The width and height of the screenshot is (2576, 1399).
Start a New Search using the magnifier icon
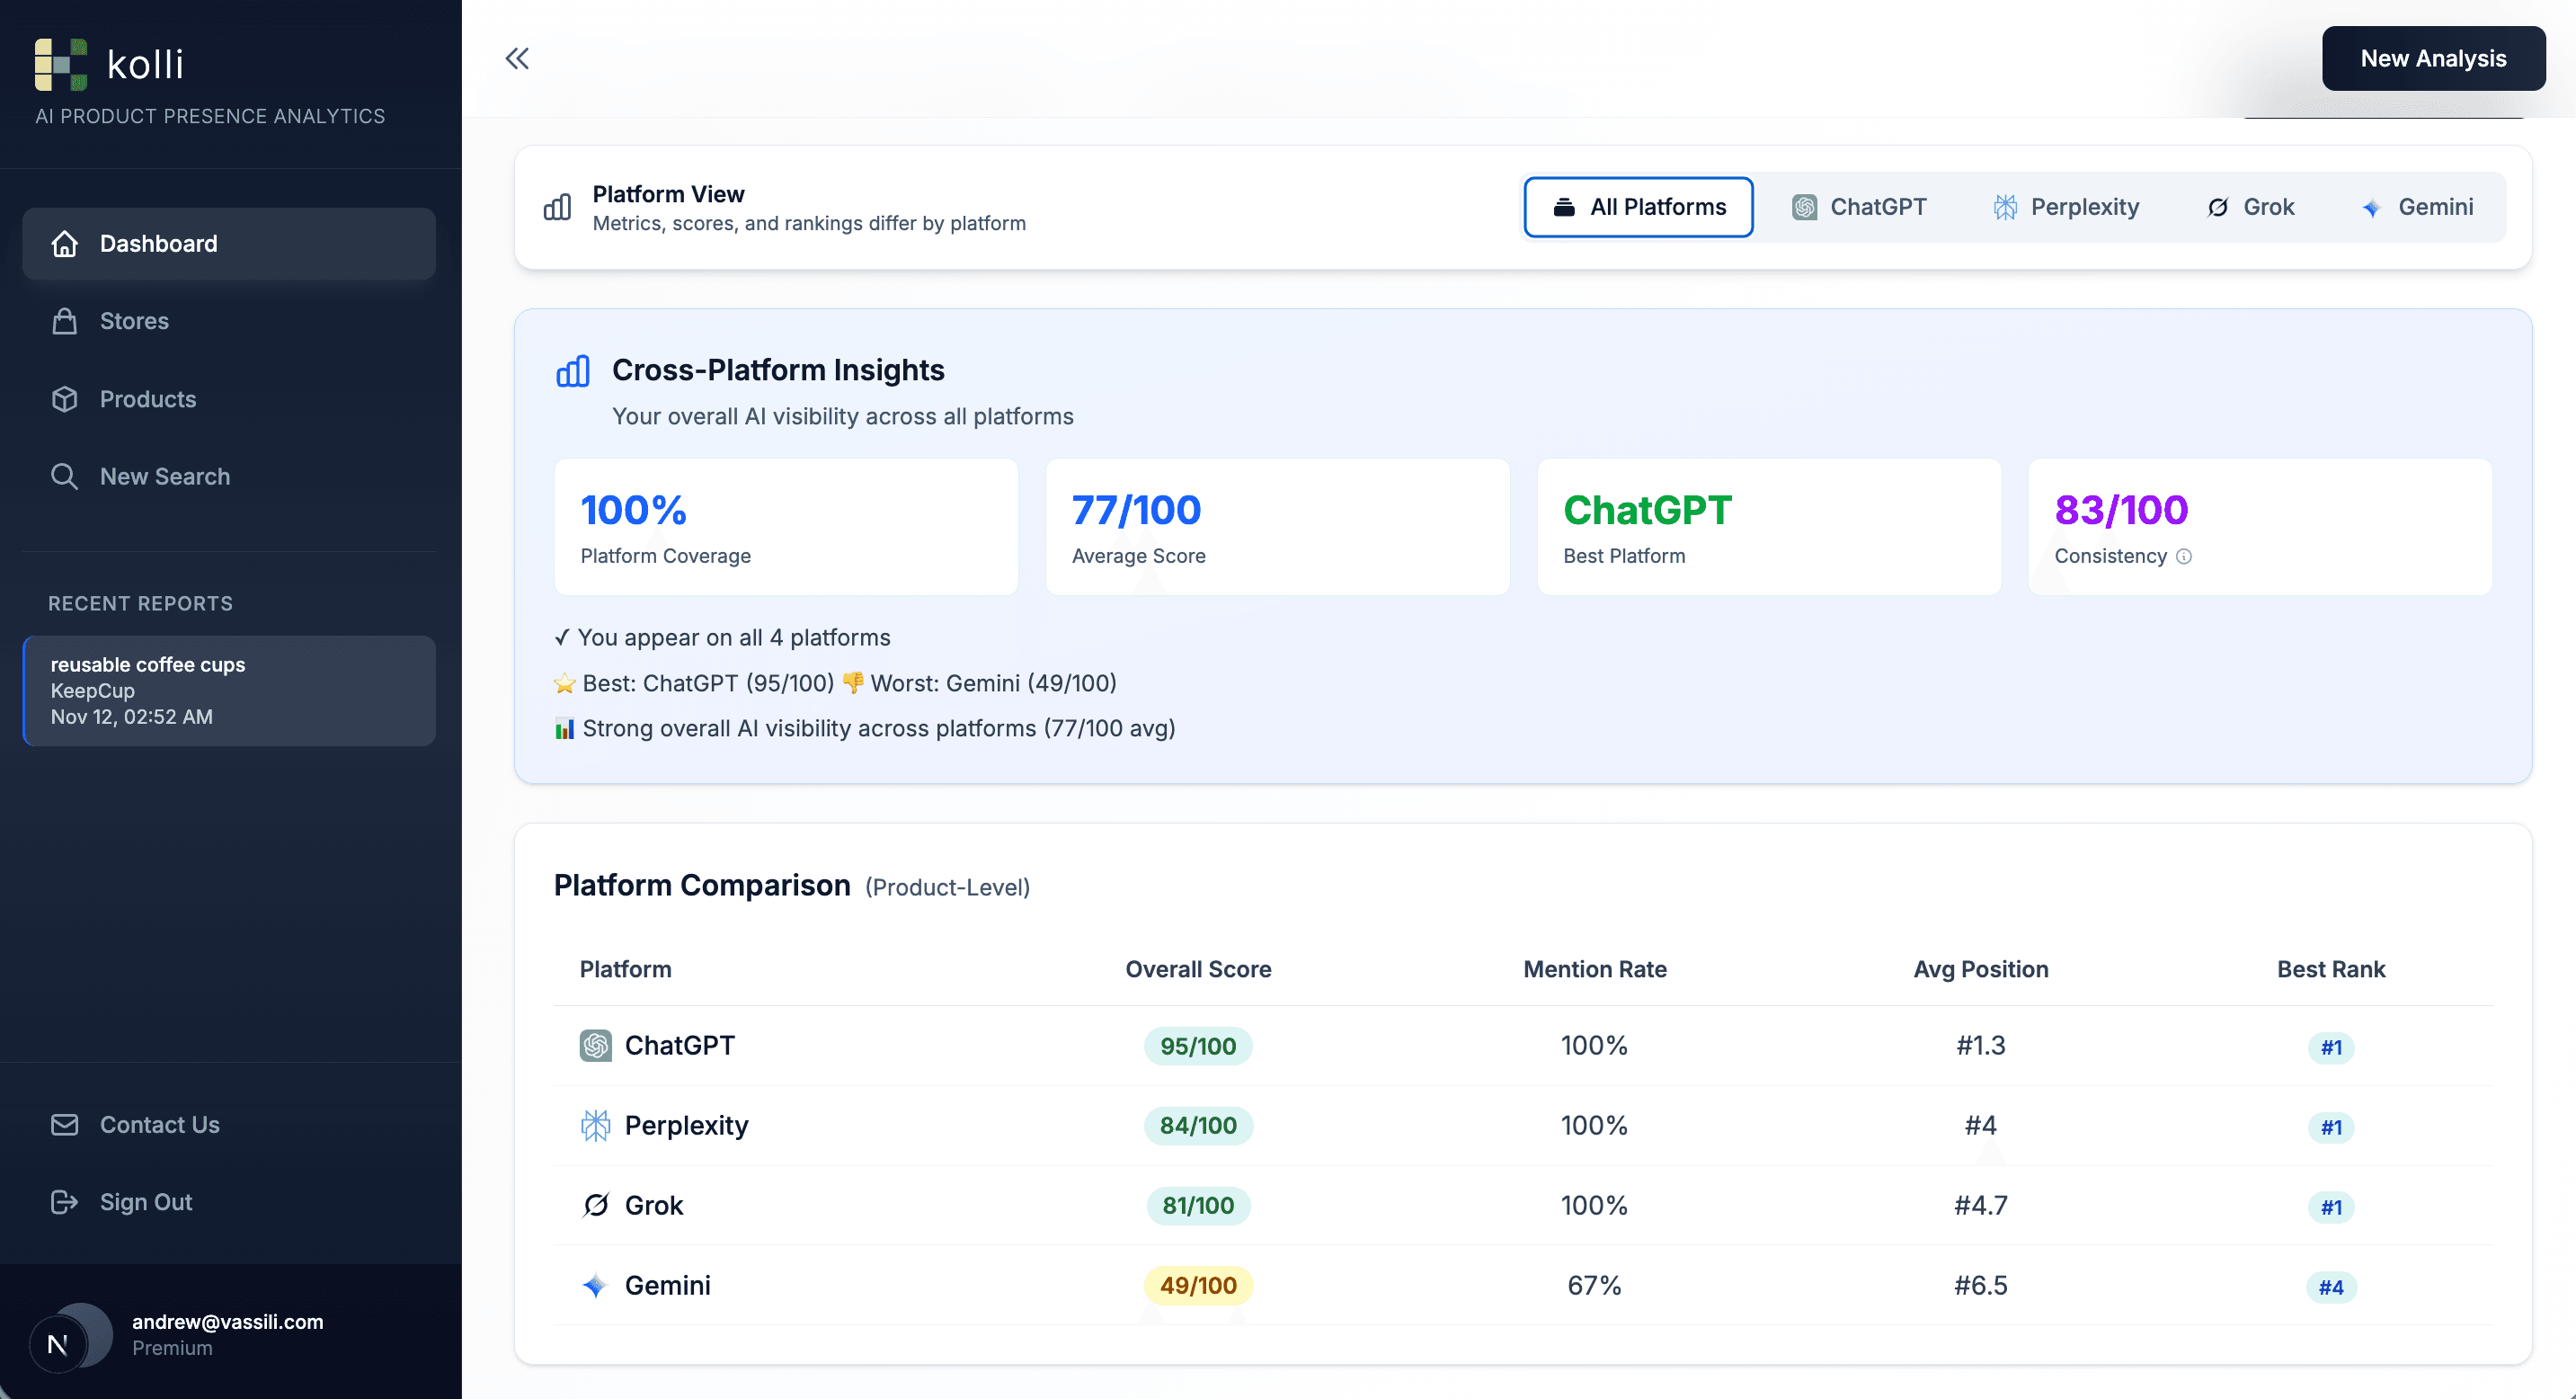(x=64, y=476)
